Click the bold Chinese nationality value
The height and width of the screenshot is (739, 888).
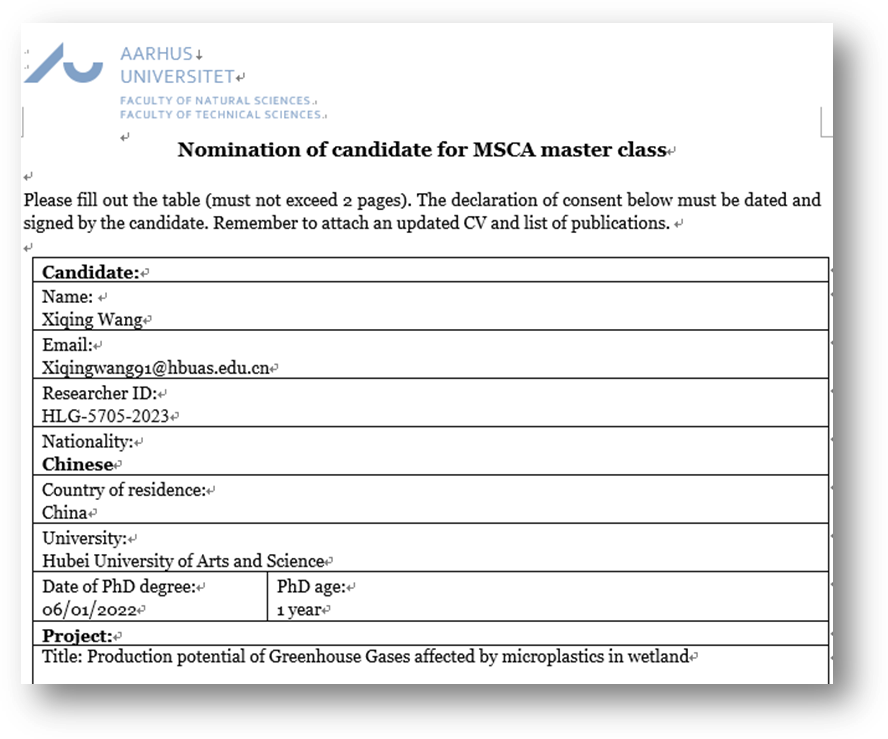(77, 465)
